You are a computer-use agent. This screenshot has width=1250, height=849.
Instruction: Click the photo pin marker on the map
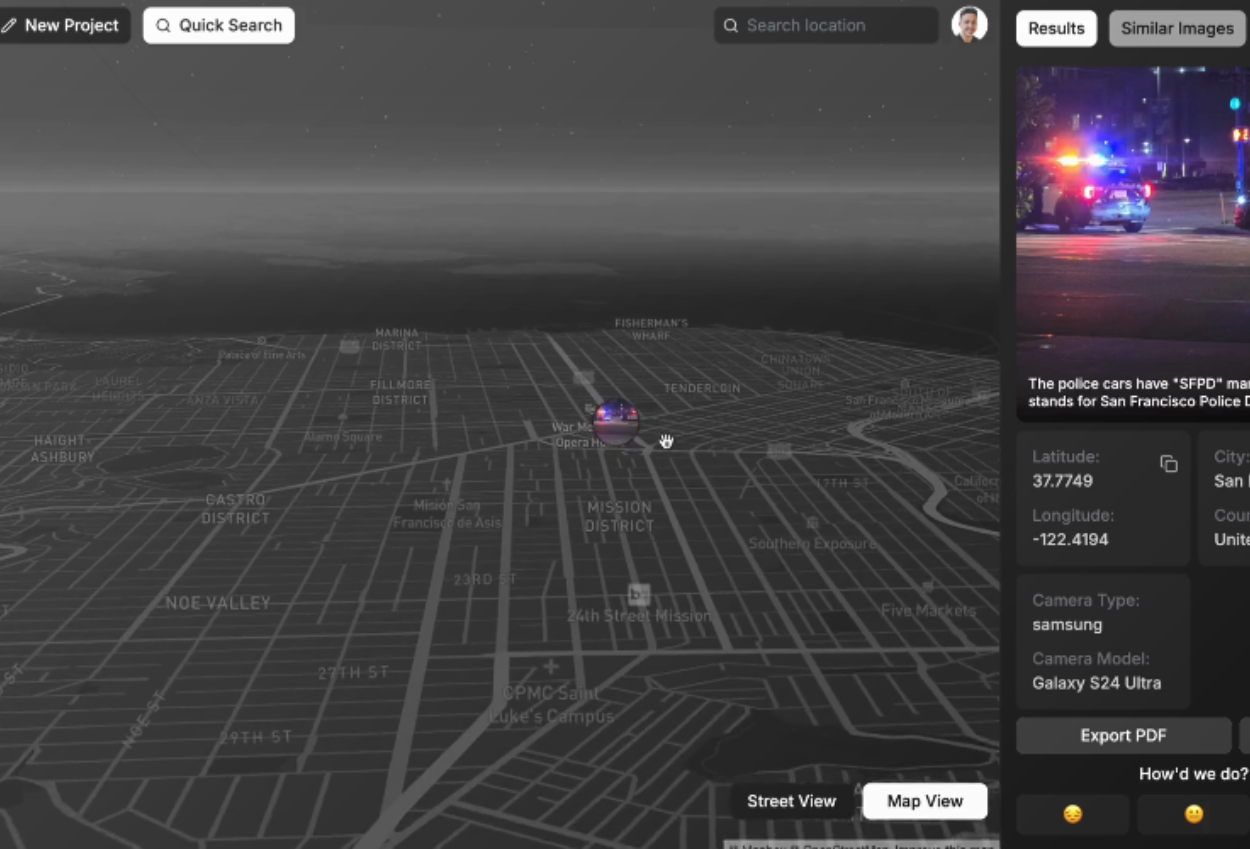coord(615,423)
